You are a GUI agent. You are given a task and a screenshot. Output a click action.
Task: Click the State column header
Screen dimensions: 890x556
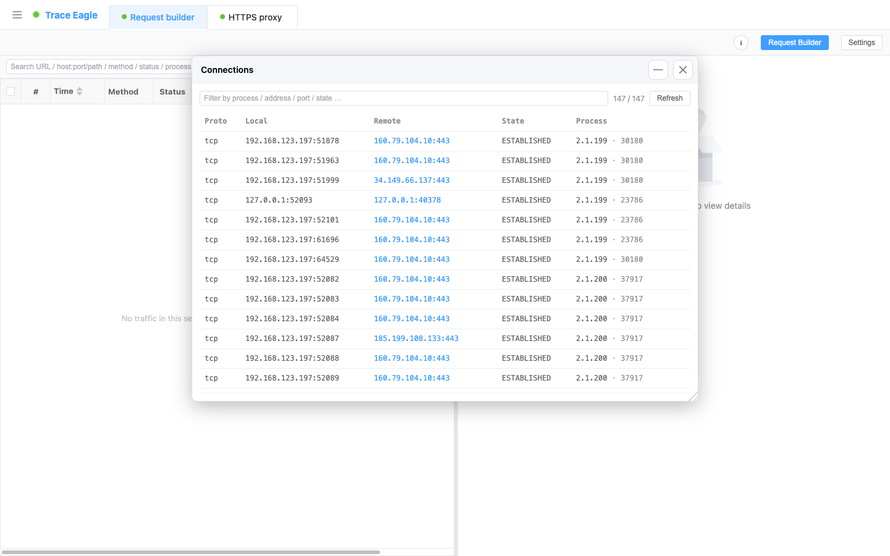pyautogui.click(x=513, y=121)
